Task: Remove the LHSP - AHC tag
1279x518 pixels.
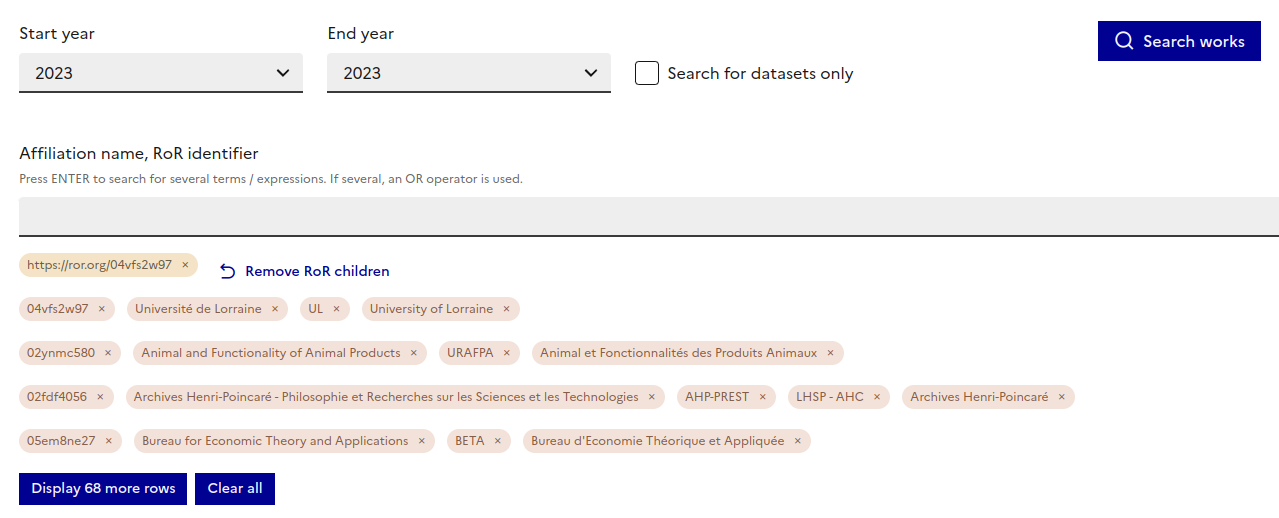Action: click(x=877, y=397)
